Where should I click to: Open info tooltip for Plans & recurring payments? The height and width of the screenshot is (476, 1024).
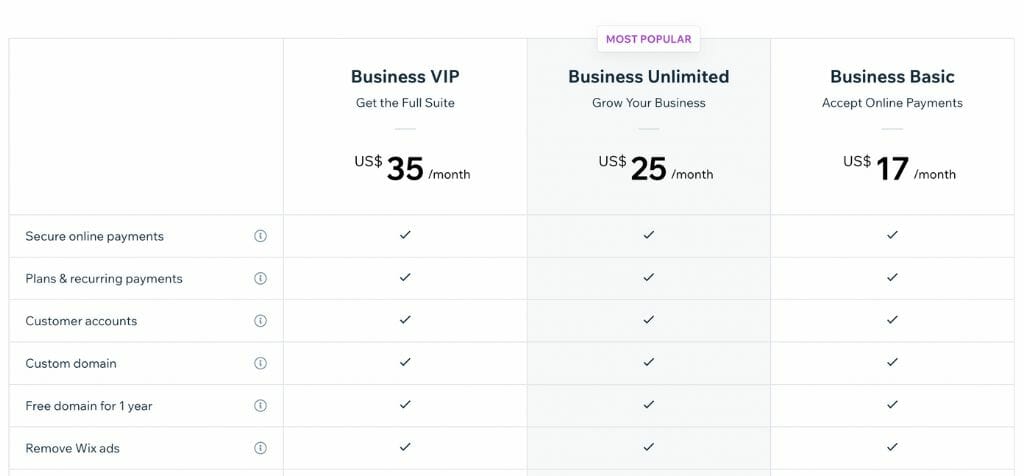click(260, 279)
